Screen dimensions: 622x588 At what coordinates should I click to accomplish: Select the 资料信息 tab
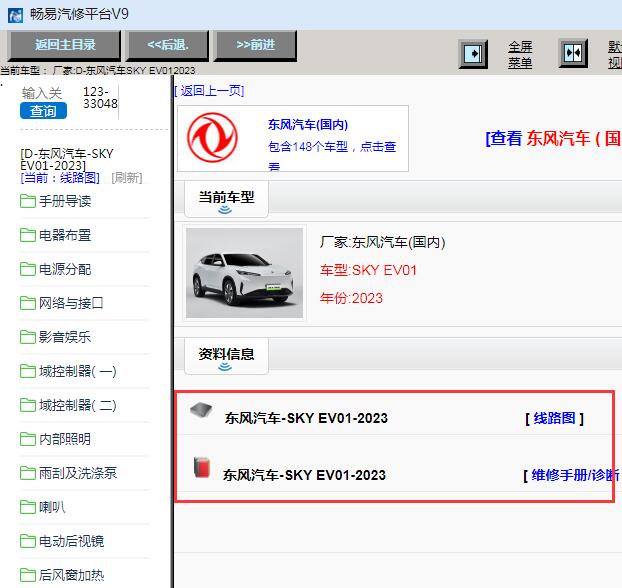pyautogui.click(x=227, y=355)
